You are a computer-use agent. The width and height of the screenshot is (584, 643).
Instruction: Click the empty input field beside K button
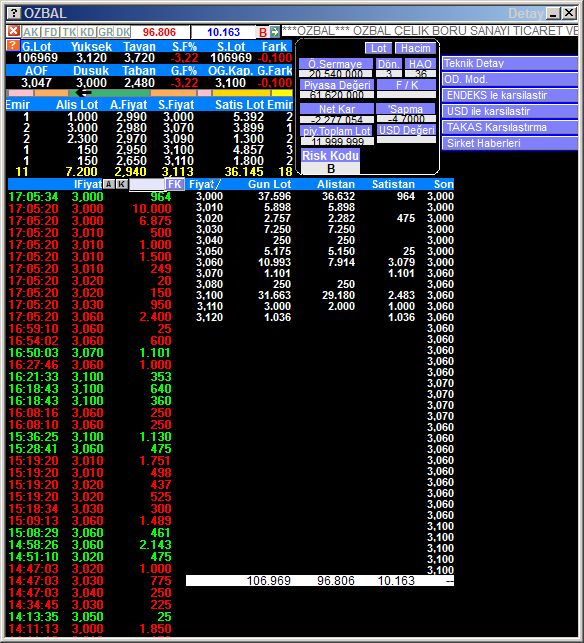pyautogui.click(x=146, y=185)
